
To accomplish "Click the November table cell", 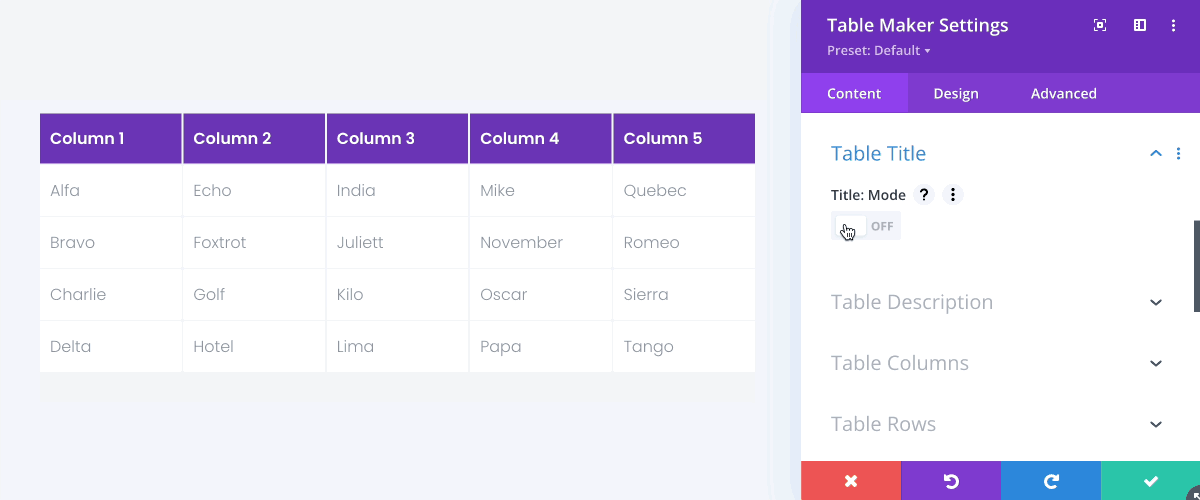I will pos(541,243).
